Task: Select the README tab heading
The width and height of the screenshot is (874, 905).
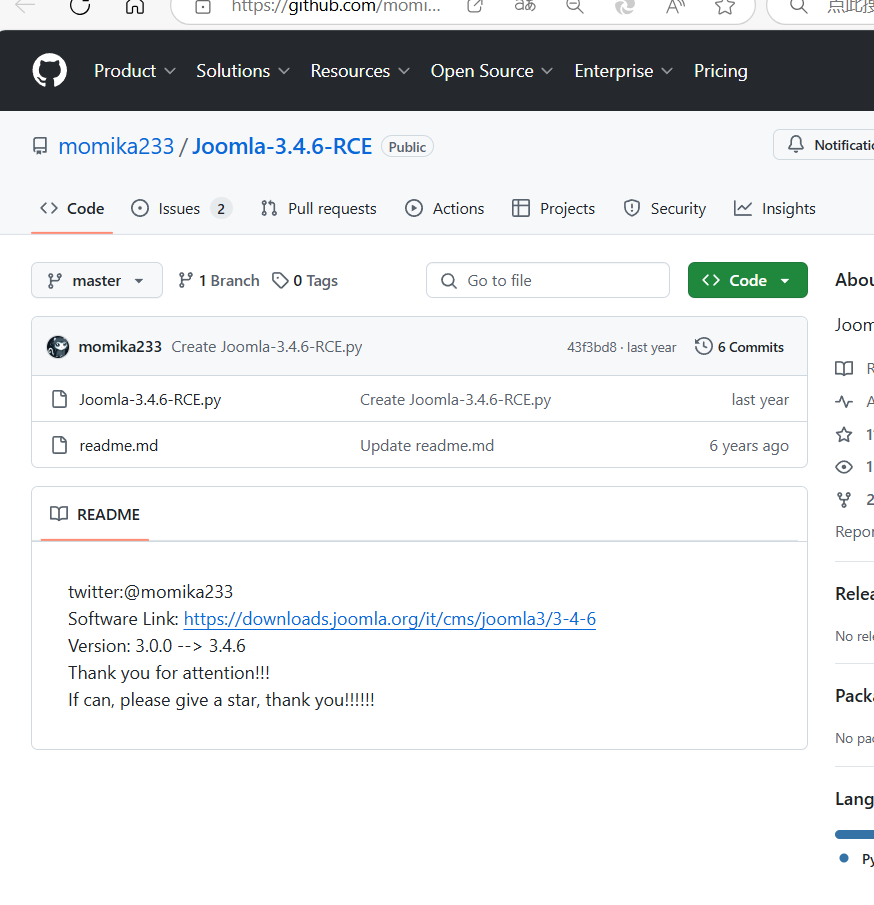Action: point(95,514)
